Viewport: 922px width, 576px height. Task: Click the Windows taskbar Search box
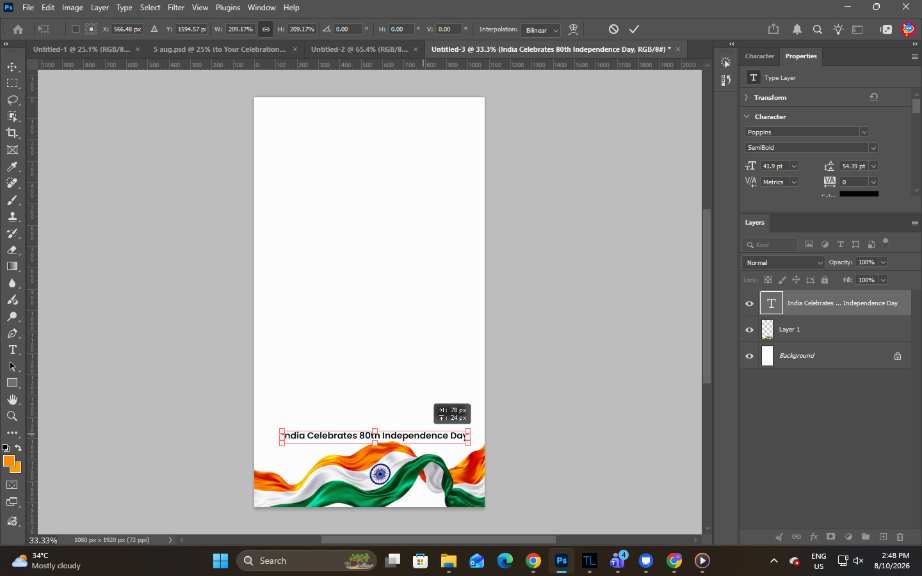[306, 561]
